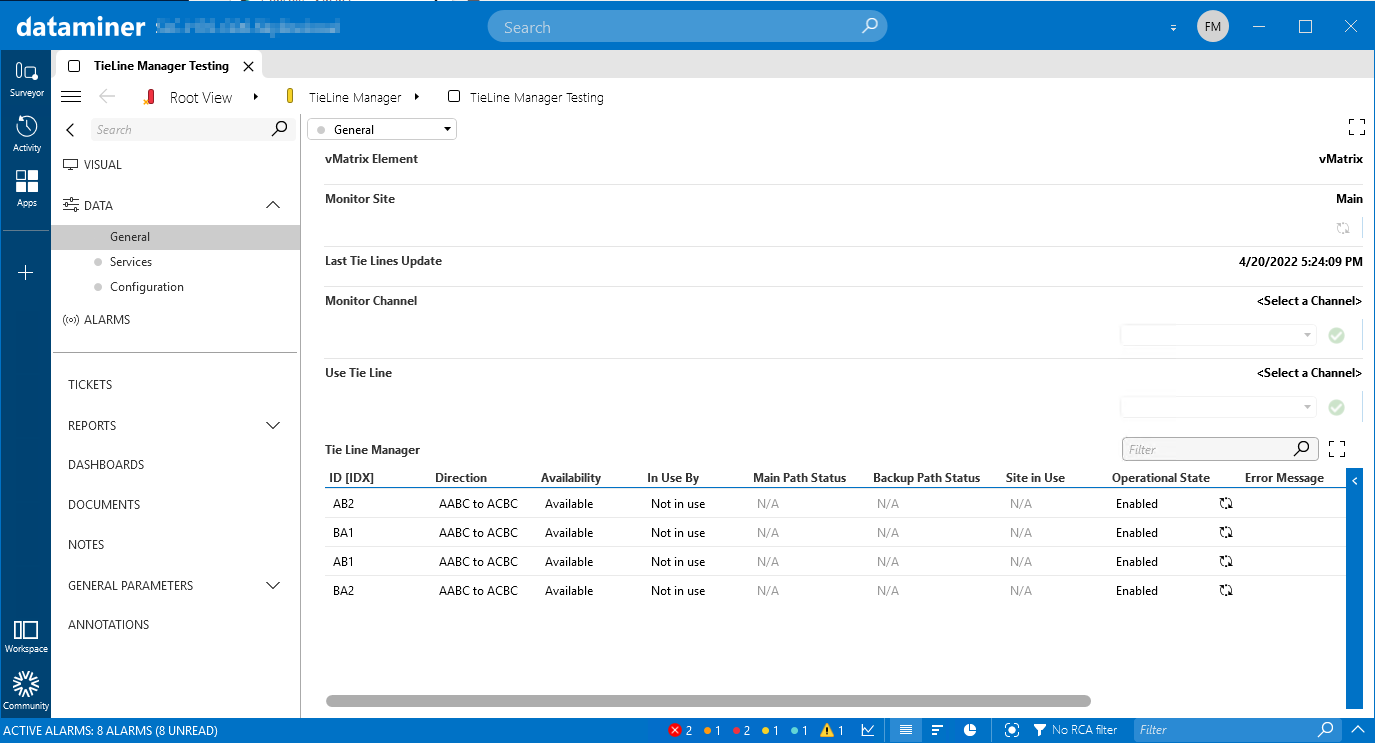Collapse the DATA section chevron
The width and height of the screenshot is (1375, 743).
(x=272, y=205)
